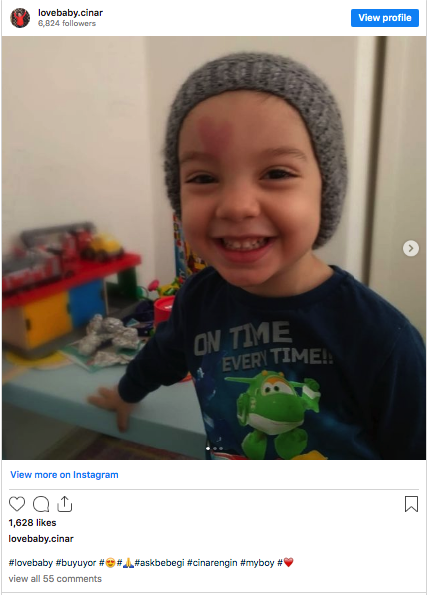Click the share upload icon

pos(64,504)
